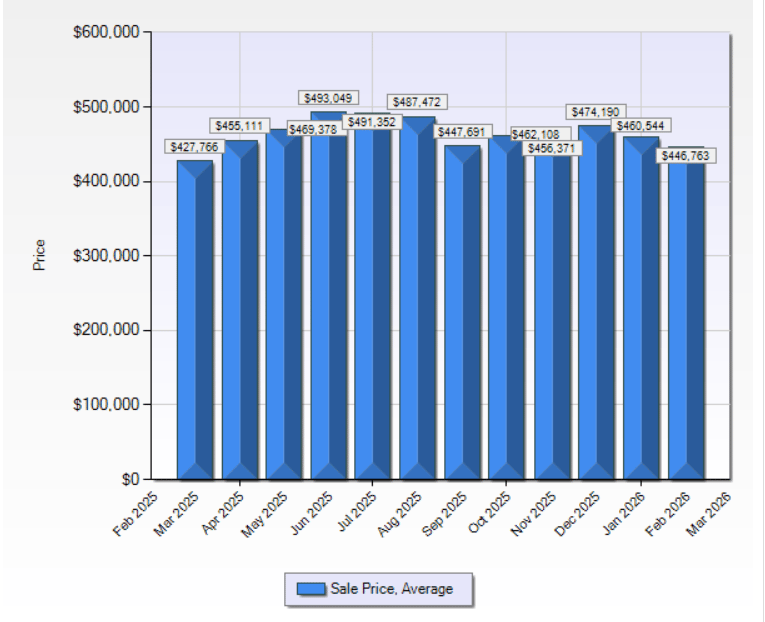Click the $460,544 value label
The height and width of the screenshot is (622, 765).
pos(641,126)
